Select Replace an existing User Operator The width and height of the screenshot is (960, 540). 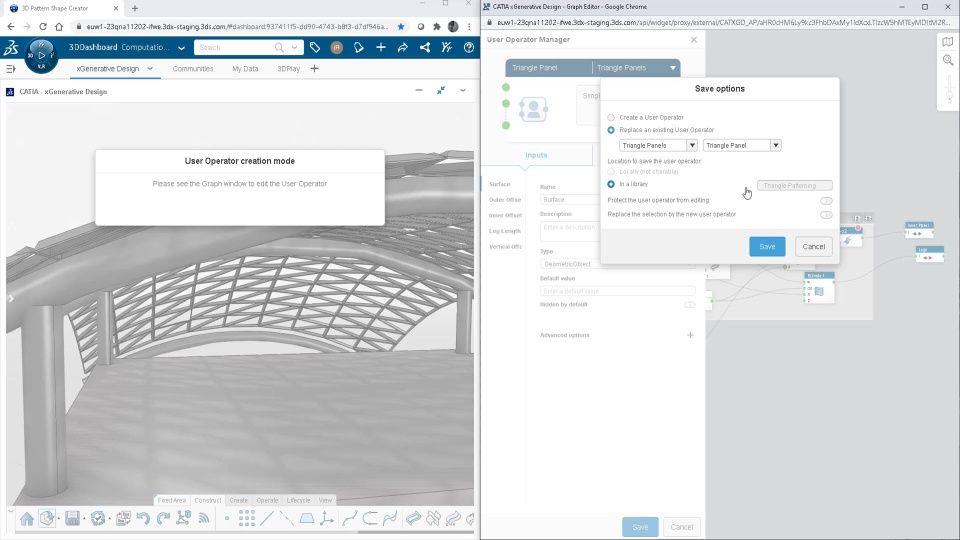(x=611, y=130)
